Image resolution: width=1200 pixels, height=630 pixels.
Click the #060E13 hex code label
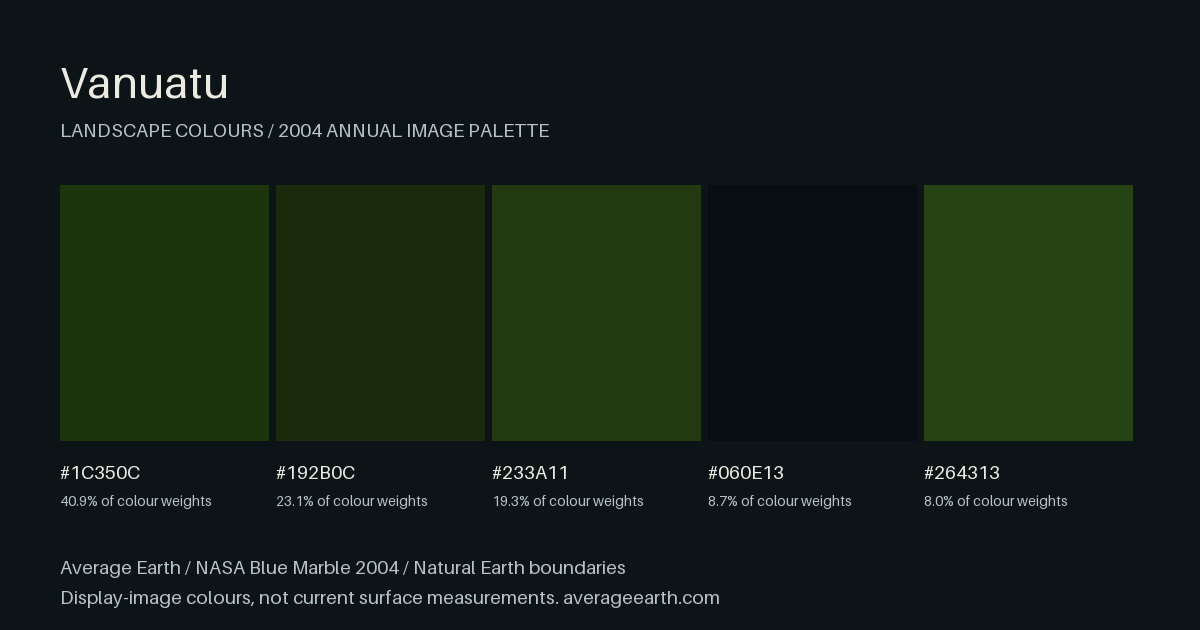(746, 473)
